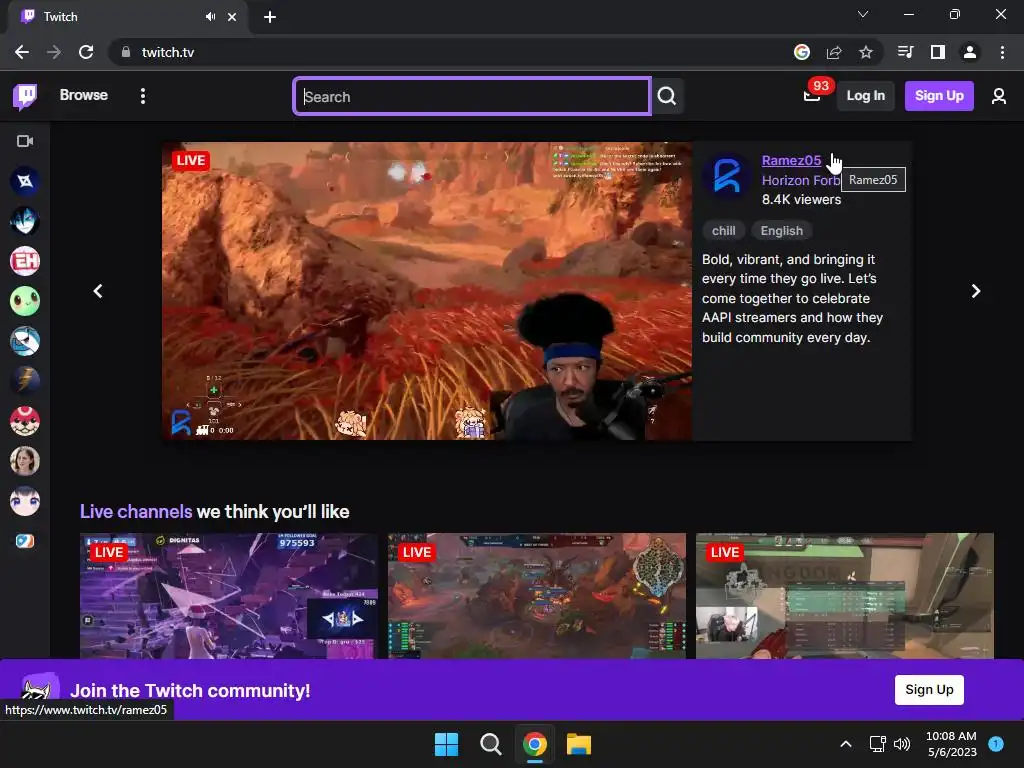Open the EH sidebar channel avatar
The height and width of the screenshot is (768, 1024).
25,261
